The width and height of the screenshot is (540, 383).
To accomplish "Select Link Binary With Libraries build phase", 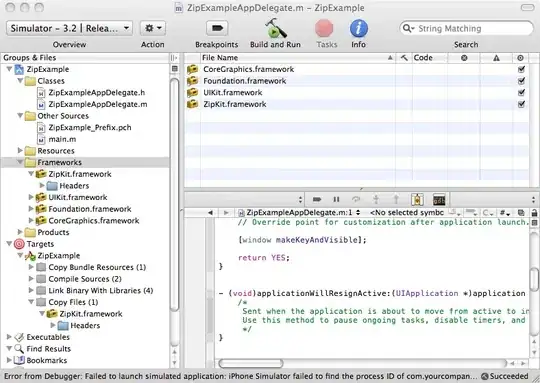I will 101,291.
